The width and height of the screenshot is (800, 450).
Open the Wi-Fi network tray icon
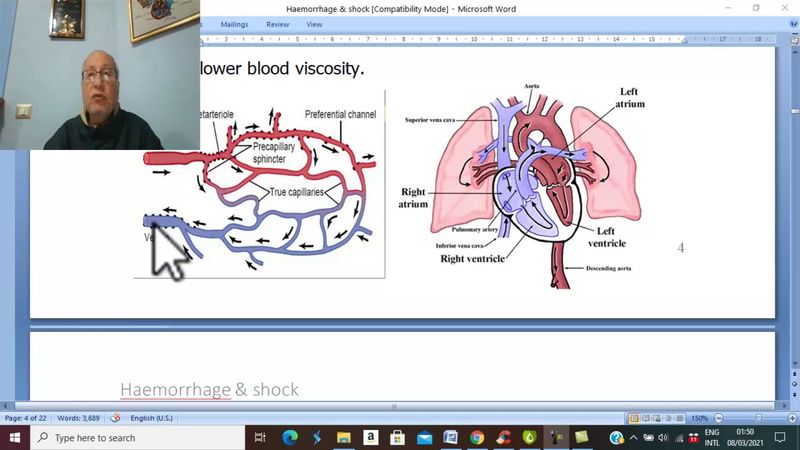[679, 438]
